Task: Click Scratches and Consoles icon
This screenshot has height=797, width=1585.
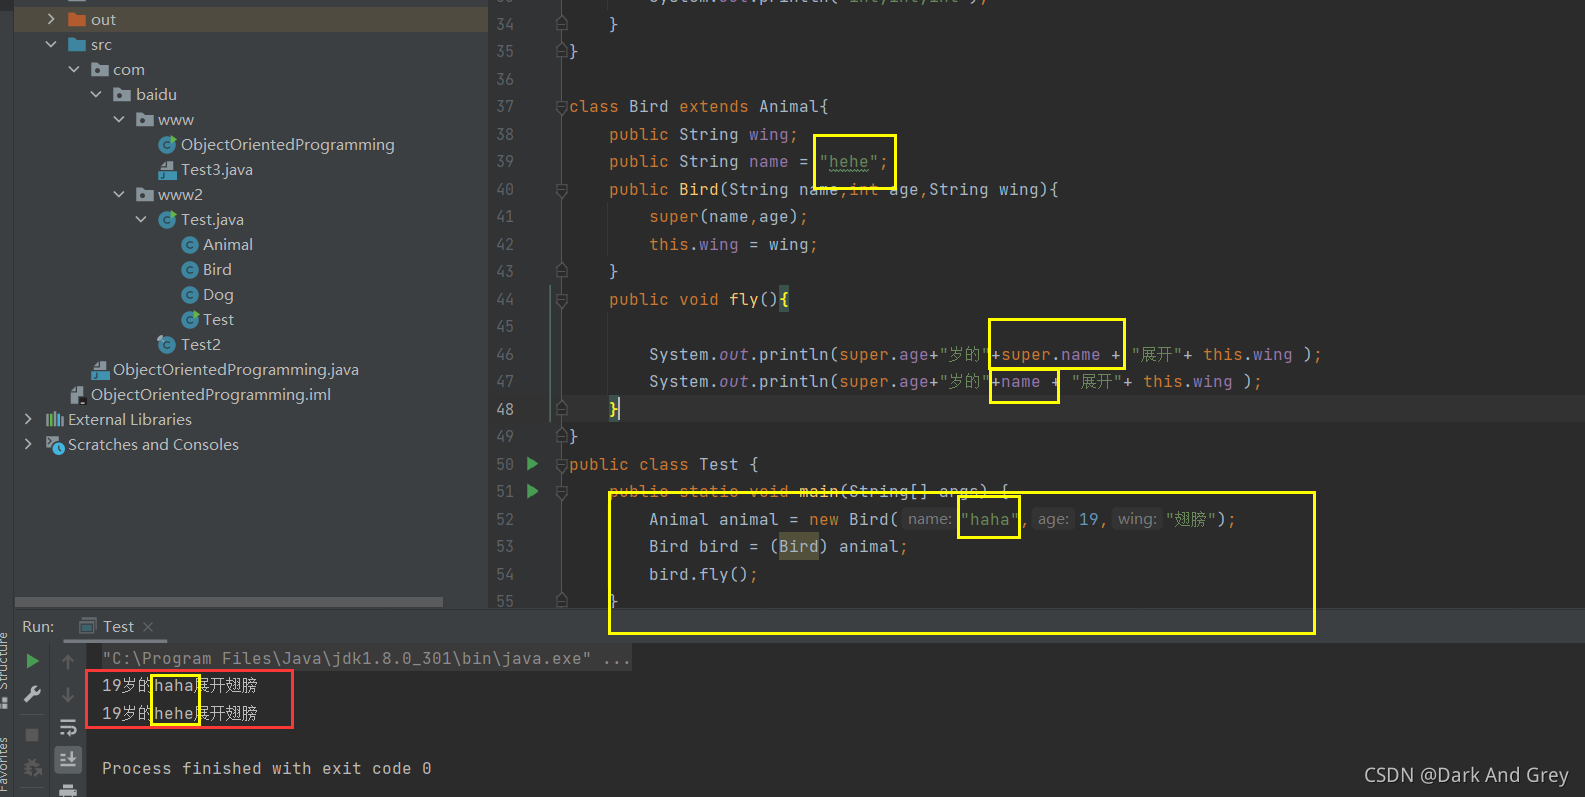Action: 55,444
